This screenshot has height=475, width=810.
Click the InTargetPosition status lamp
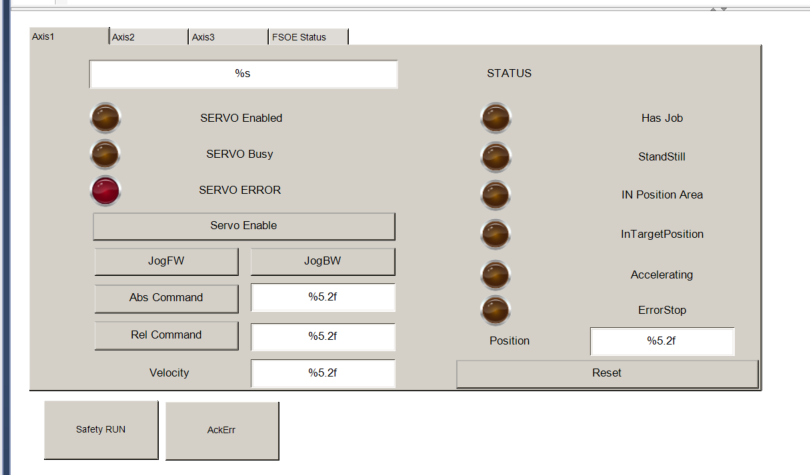495,234
